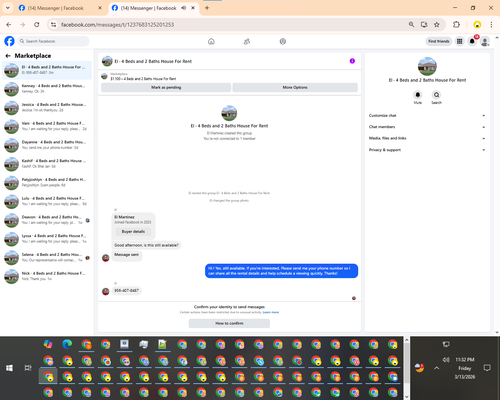Click the taskbar overflow scrollbar up arrow
The height and width of the screenshot is (400, 500).
(407, 340)
